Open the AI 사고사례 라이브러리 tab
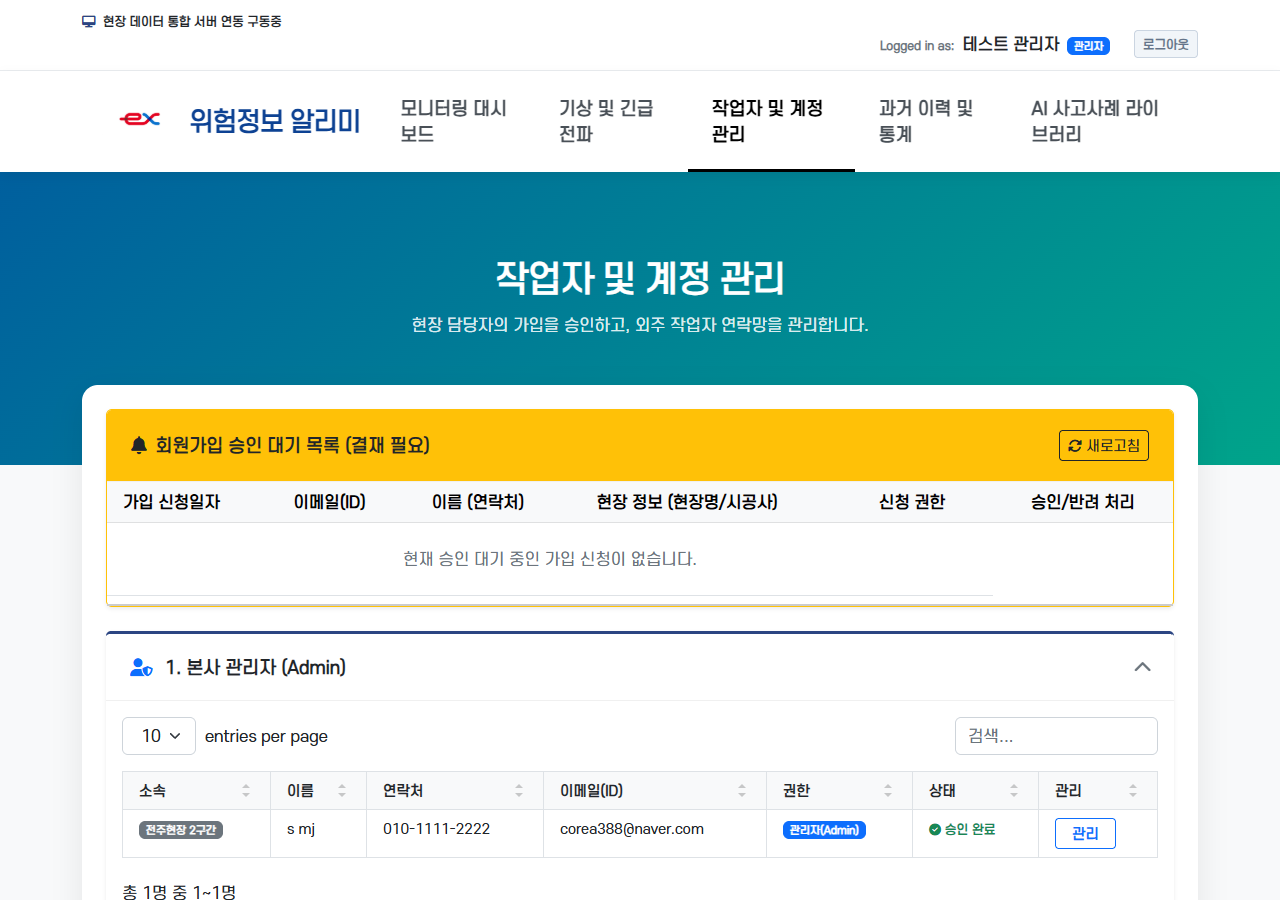This screenshot has width=1280, height=900. tap(1095, 121)
